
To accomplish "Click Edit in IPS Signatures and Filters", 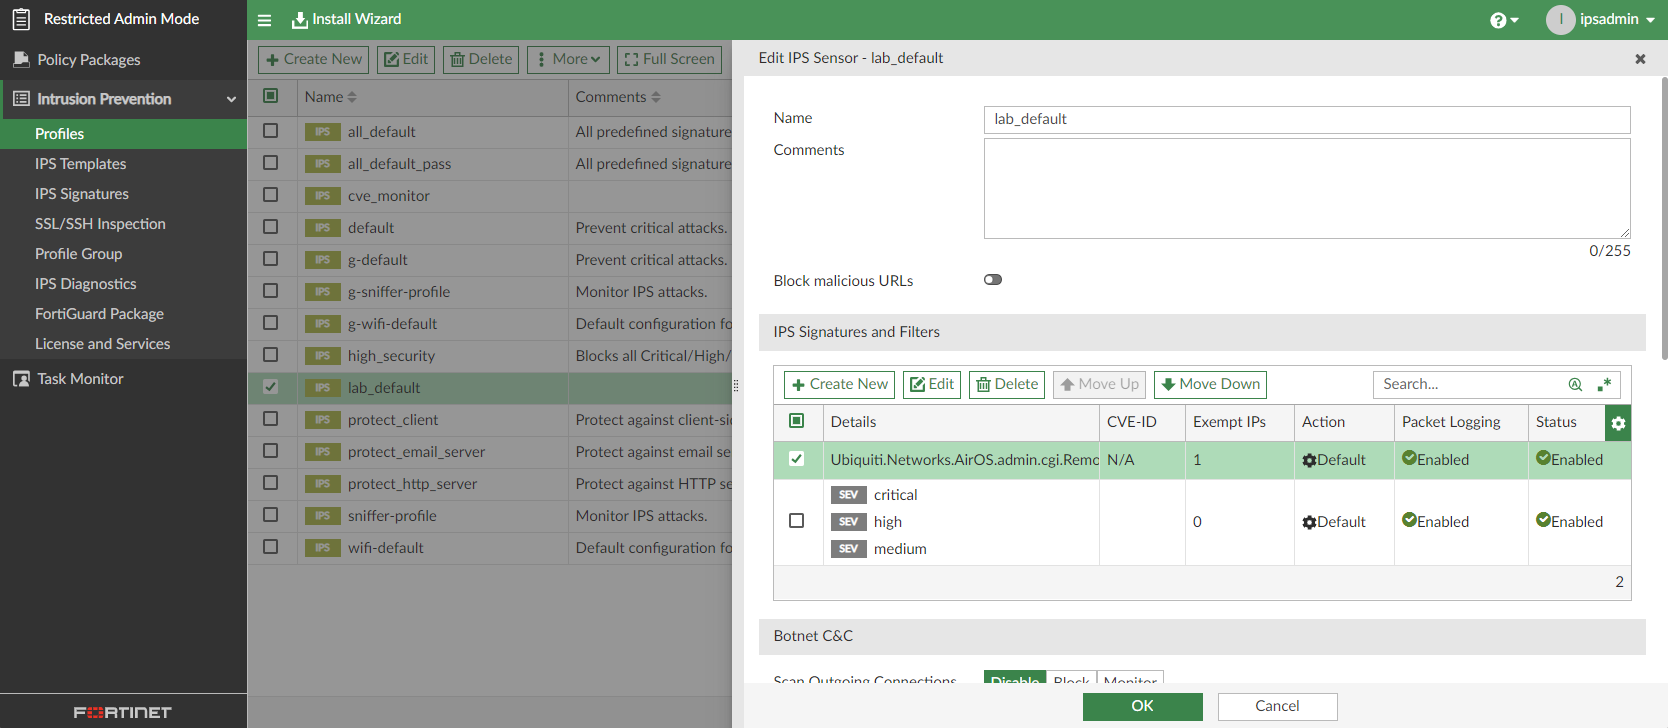I will click(932, 384).
